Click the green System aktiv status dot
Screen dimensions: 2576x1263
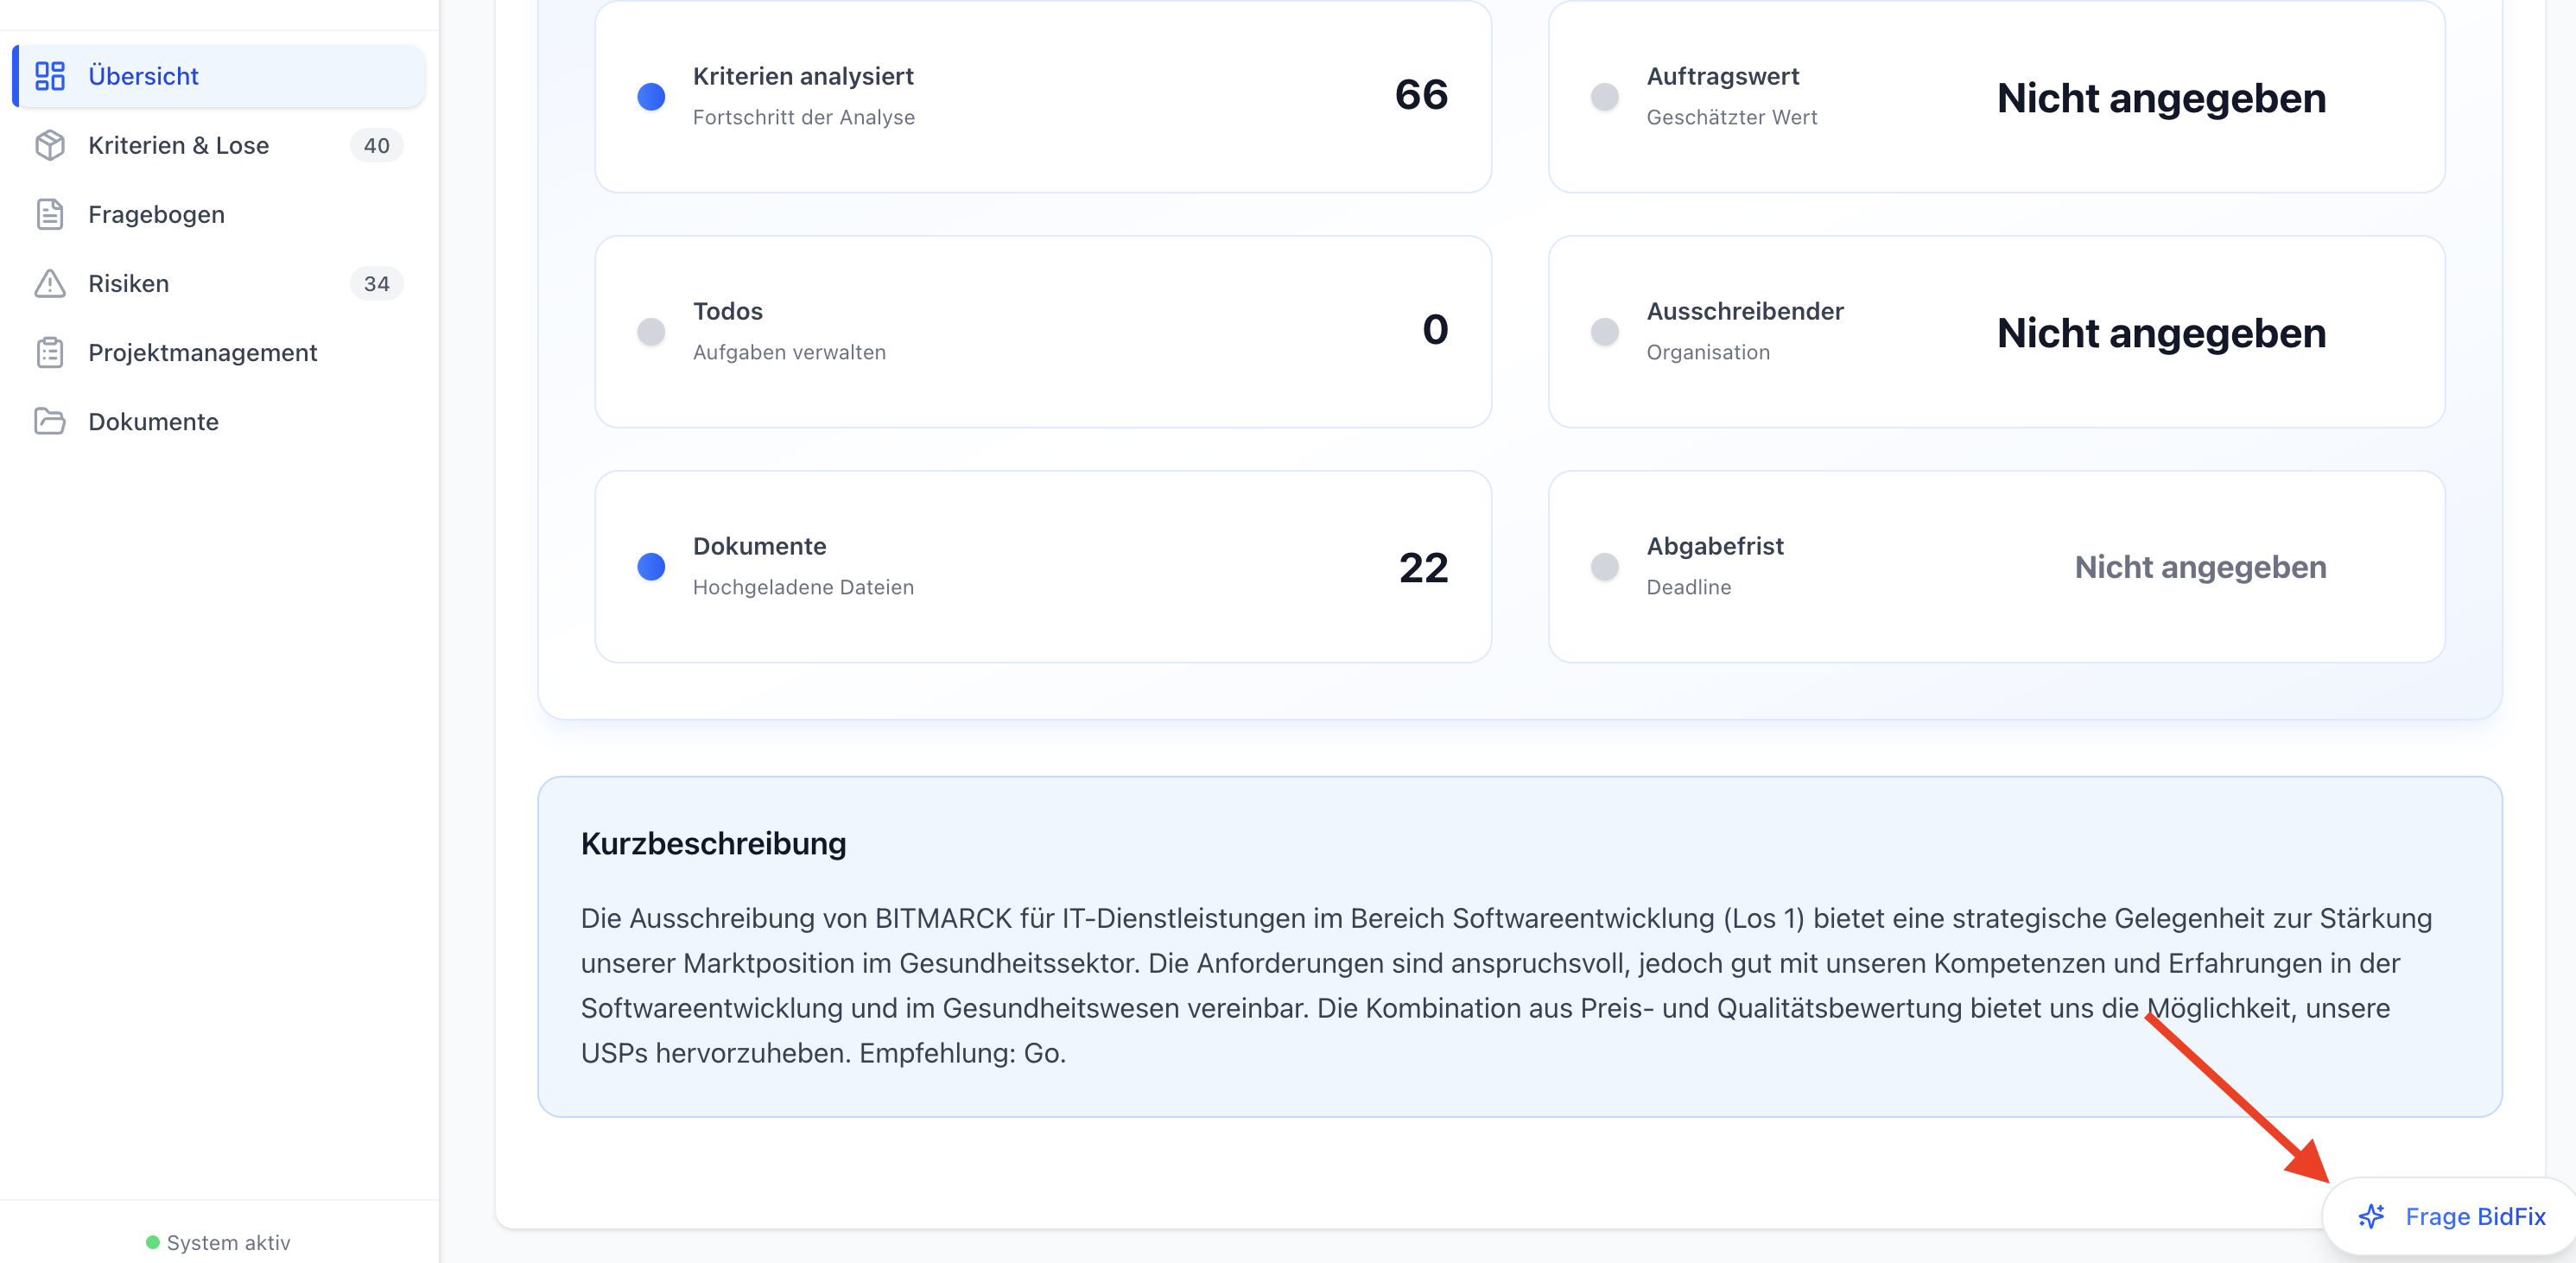pyautogui.click(x=152, y=1242)
